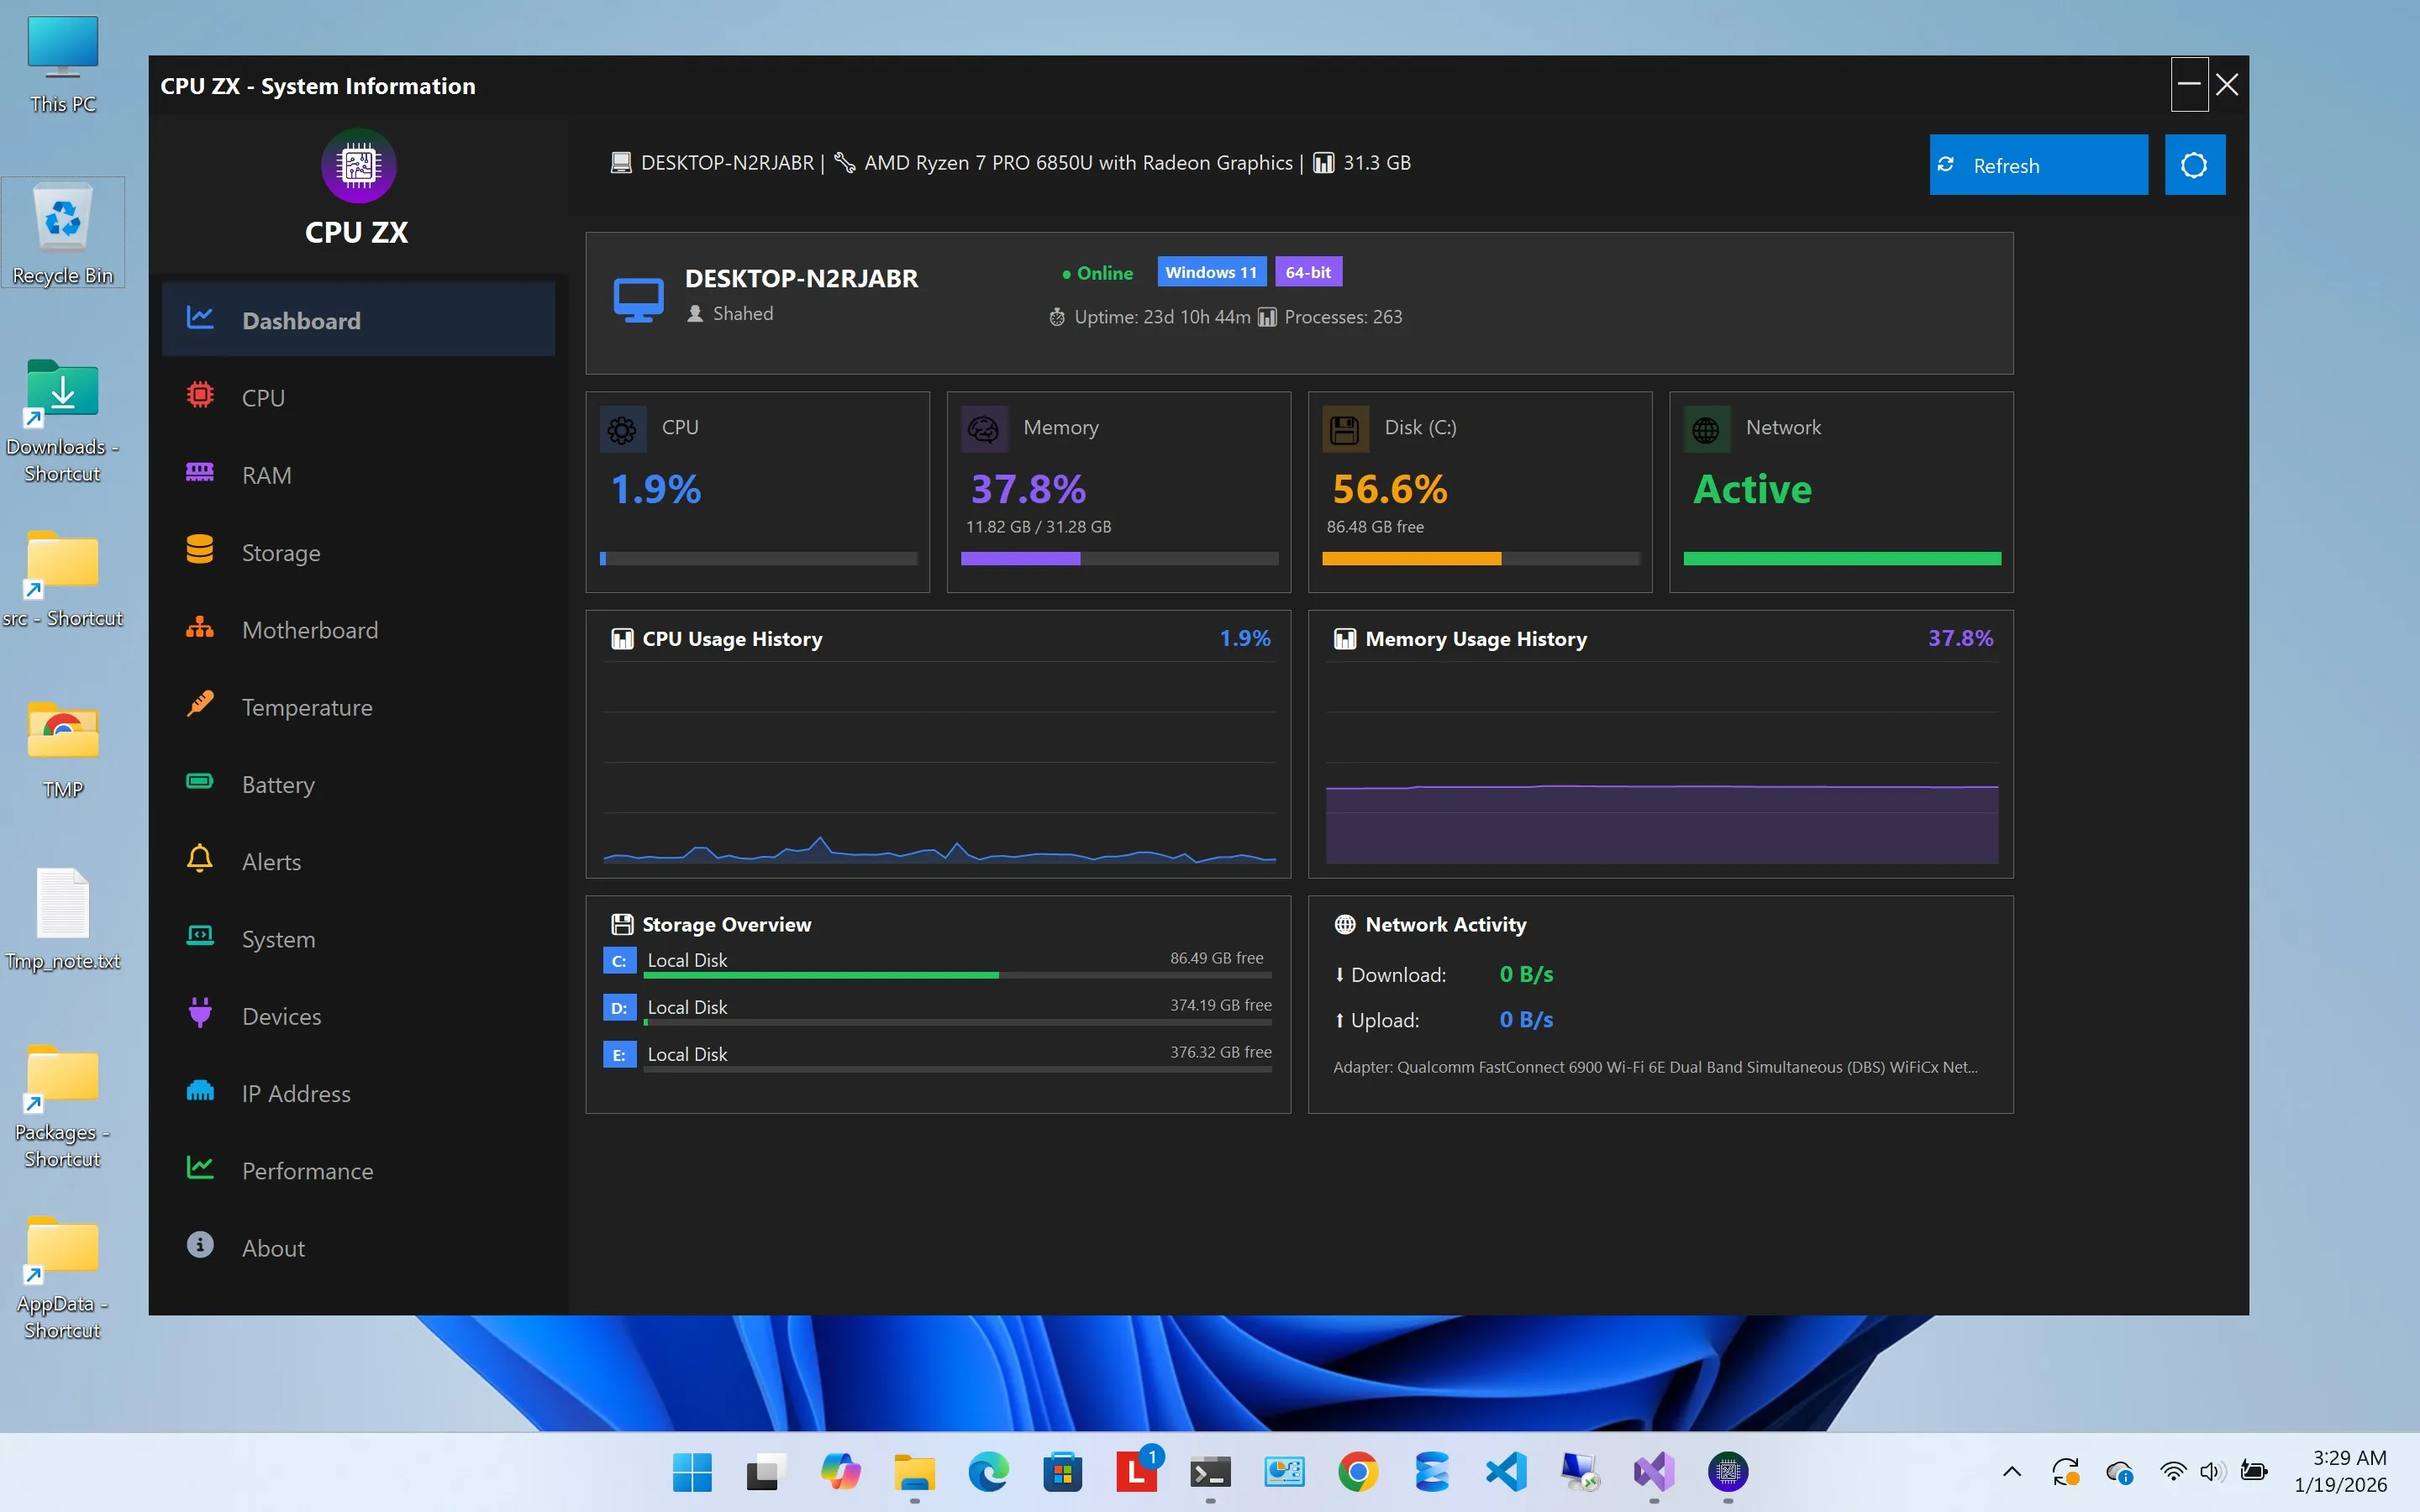Click the Battery icon in sidebar

(200, 782)
